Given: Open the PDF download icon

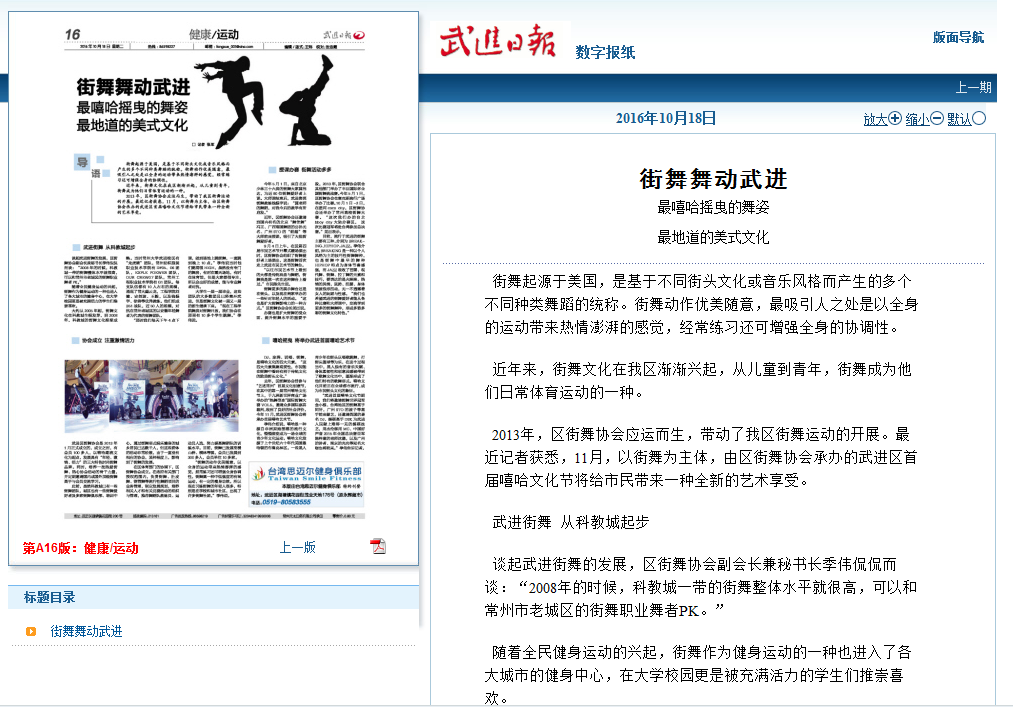Looking at the screenshot, I should click(378, 546).
